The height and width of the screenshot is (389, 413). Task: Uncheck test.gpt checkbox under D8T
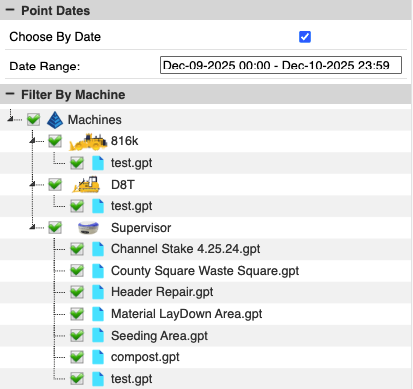pos(77,206)
